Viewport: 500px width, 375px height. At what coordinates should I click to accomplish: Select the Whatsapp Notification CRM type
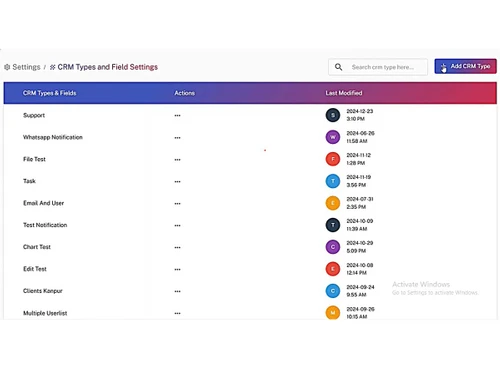[53, 137]
